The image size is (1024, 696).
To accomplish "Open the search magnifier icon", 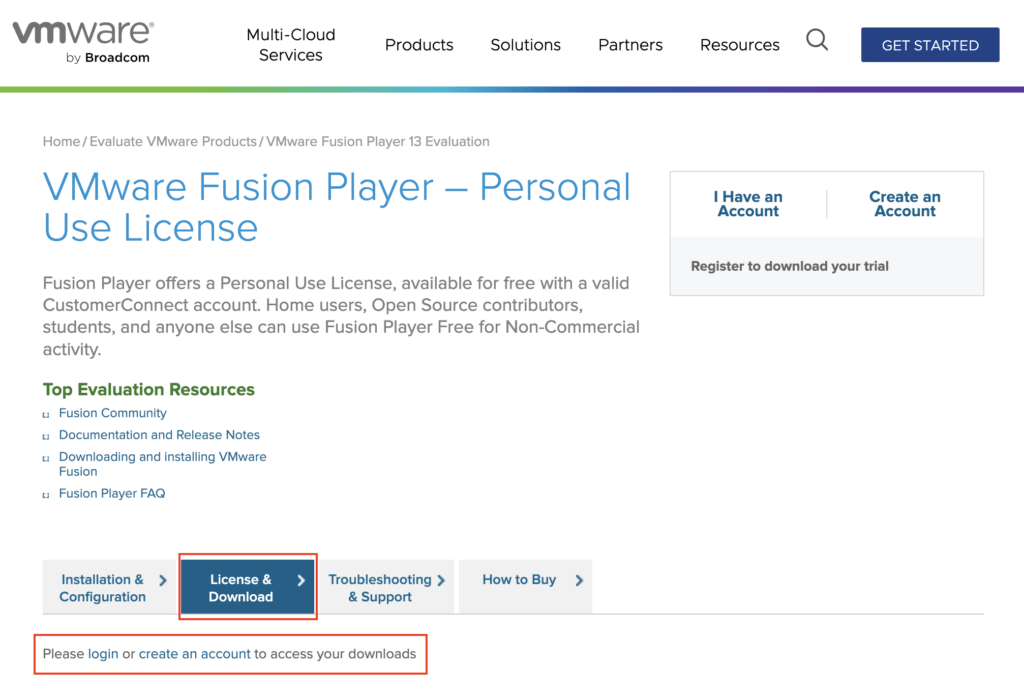I will tap(817, 41).
